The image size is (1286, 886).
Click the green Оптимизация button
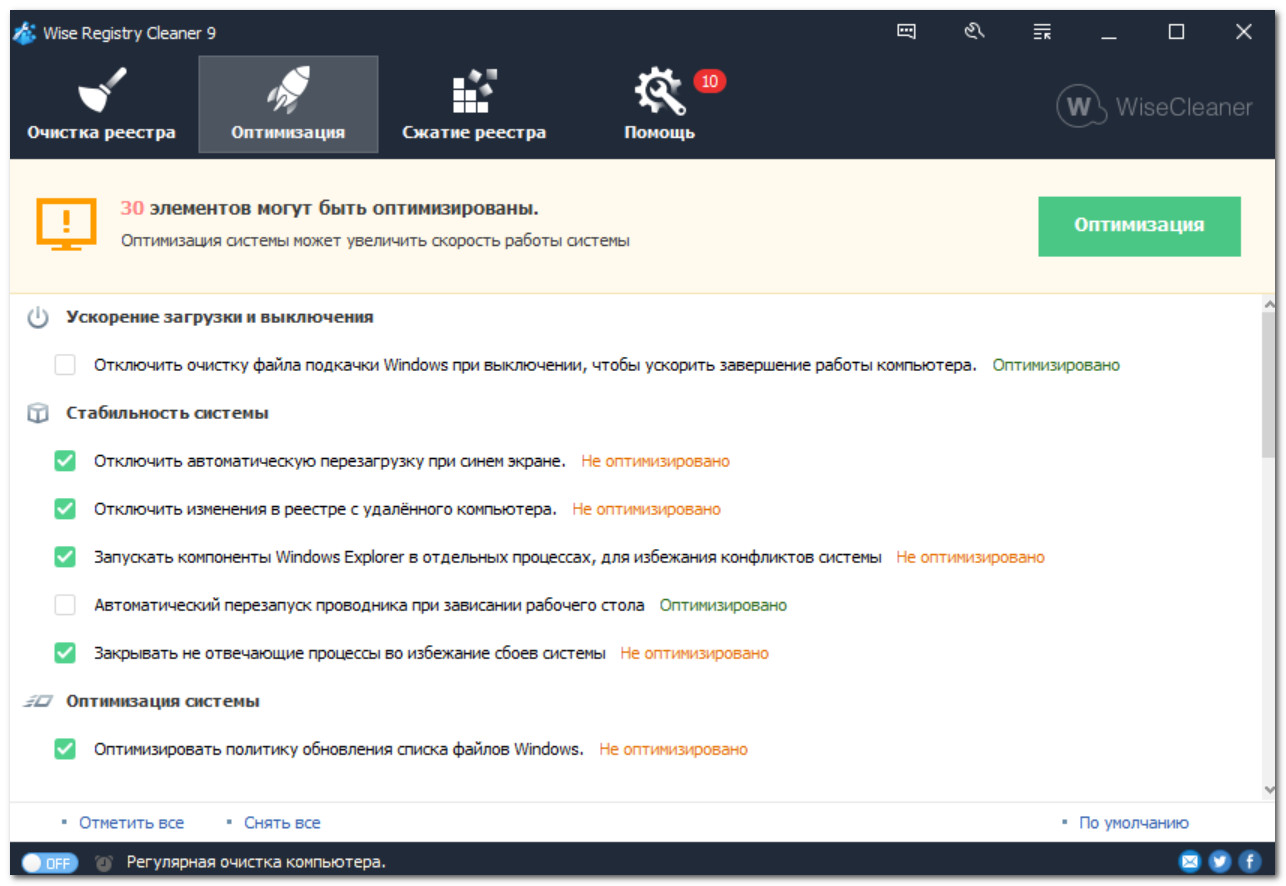pos(1139,226)
